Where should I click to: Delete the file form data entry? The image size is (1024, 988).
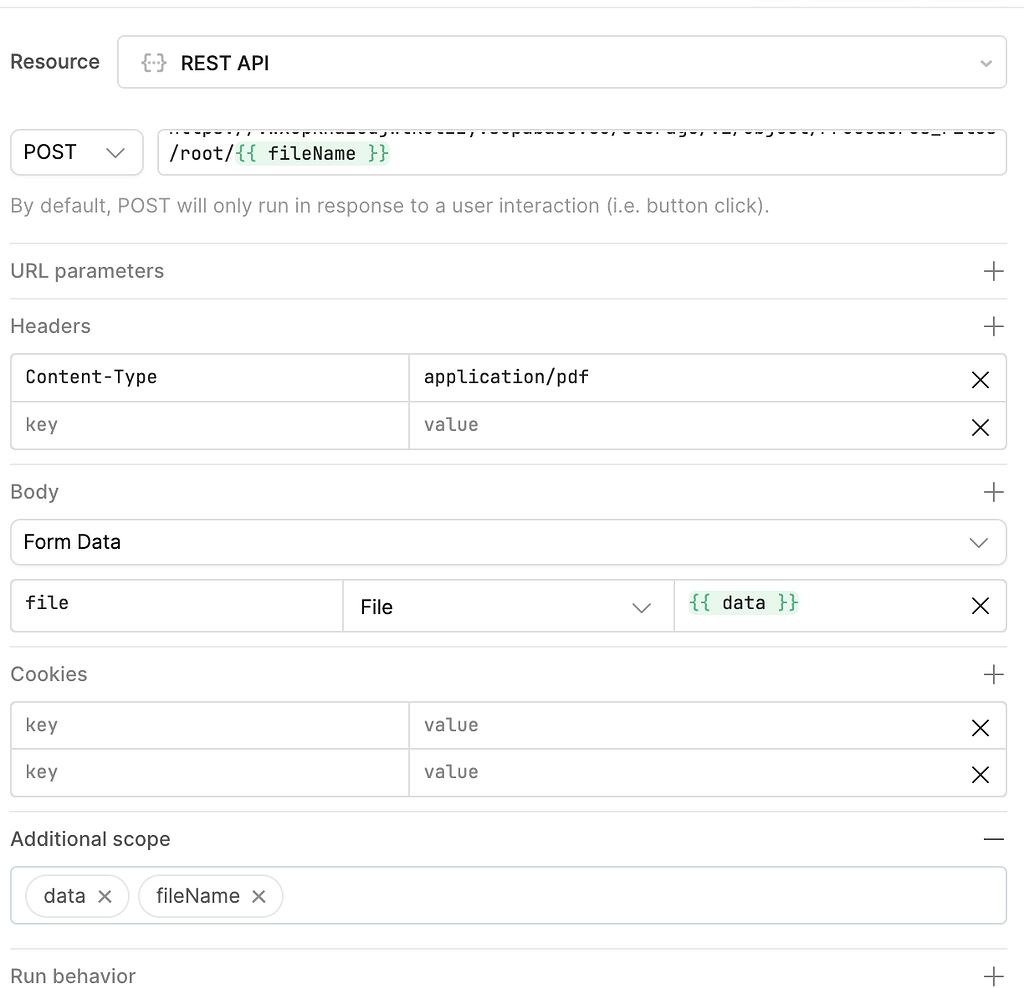pos(981,605)
